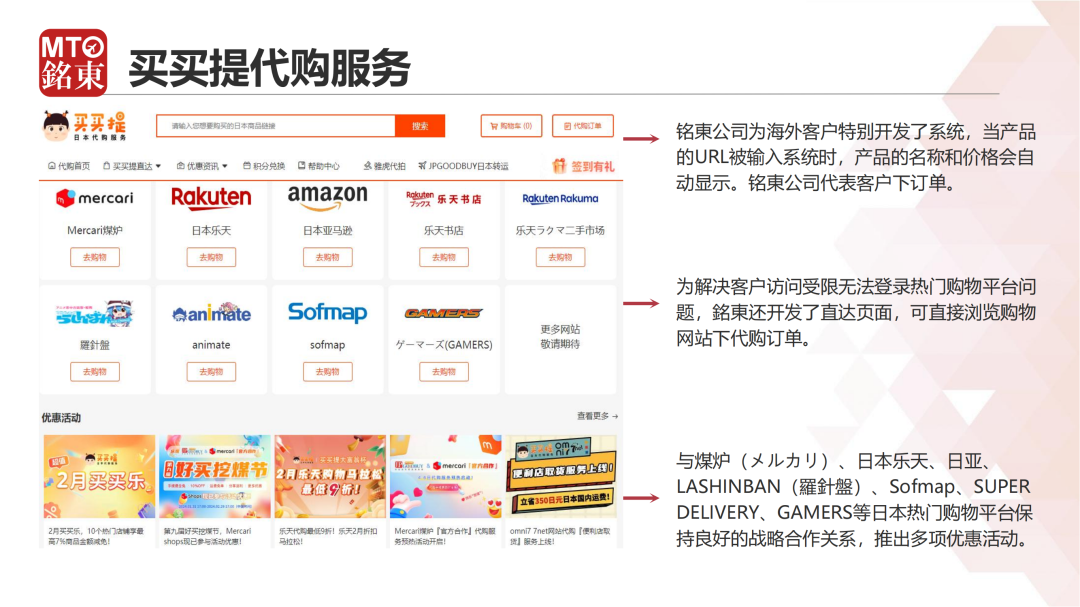Open the 便利店取货服务上线 banner
This screenshot has height=607, width=1080.
[561, 476]
